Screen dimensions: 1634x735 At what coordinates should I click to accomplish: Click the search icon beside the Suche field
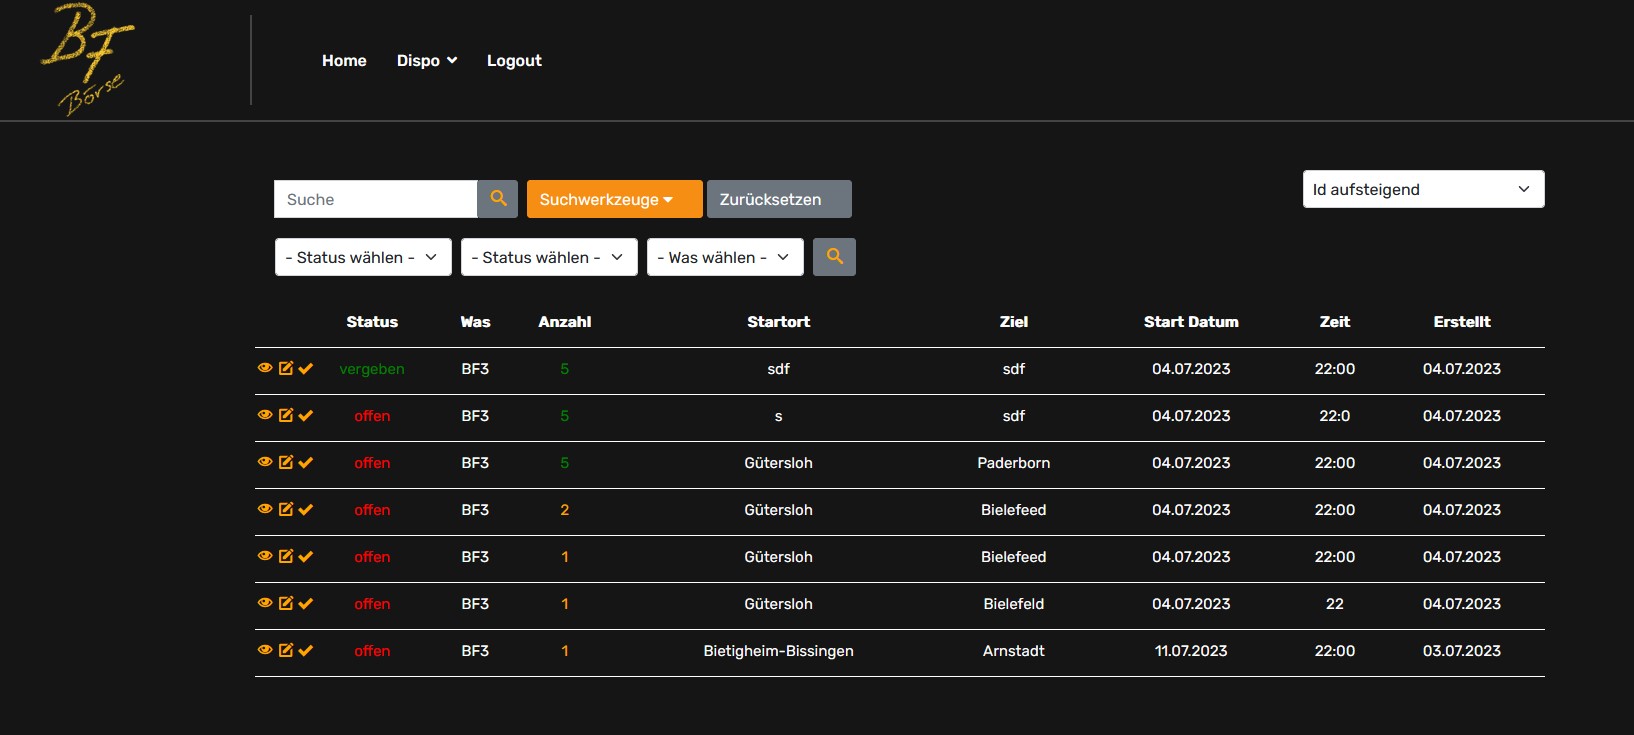coord(498,199)
